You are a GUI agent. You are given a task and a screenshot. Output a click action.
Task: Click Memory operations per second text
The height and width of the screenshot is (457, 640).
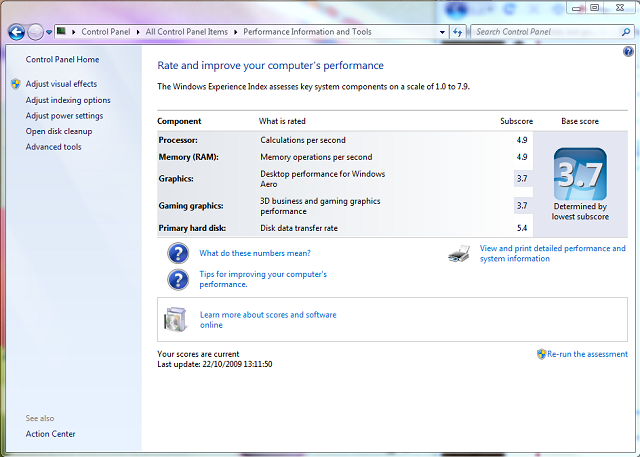pos(316,157)
